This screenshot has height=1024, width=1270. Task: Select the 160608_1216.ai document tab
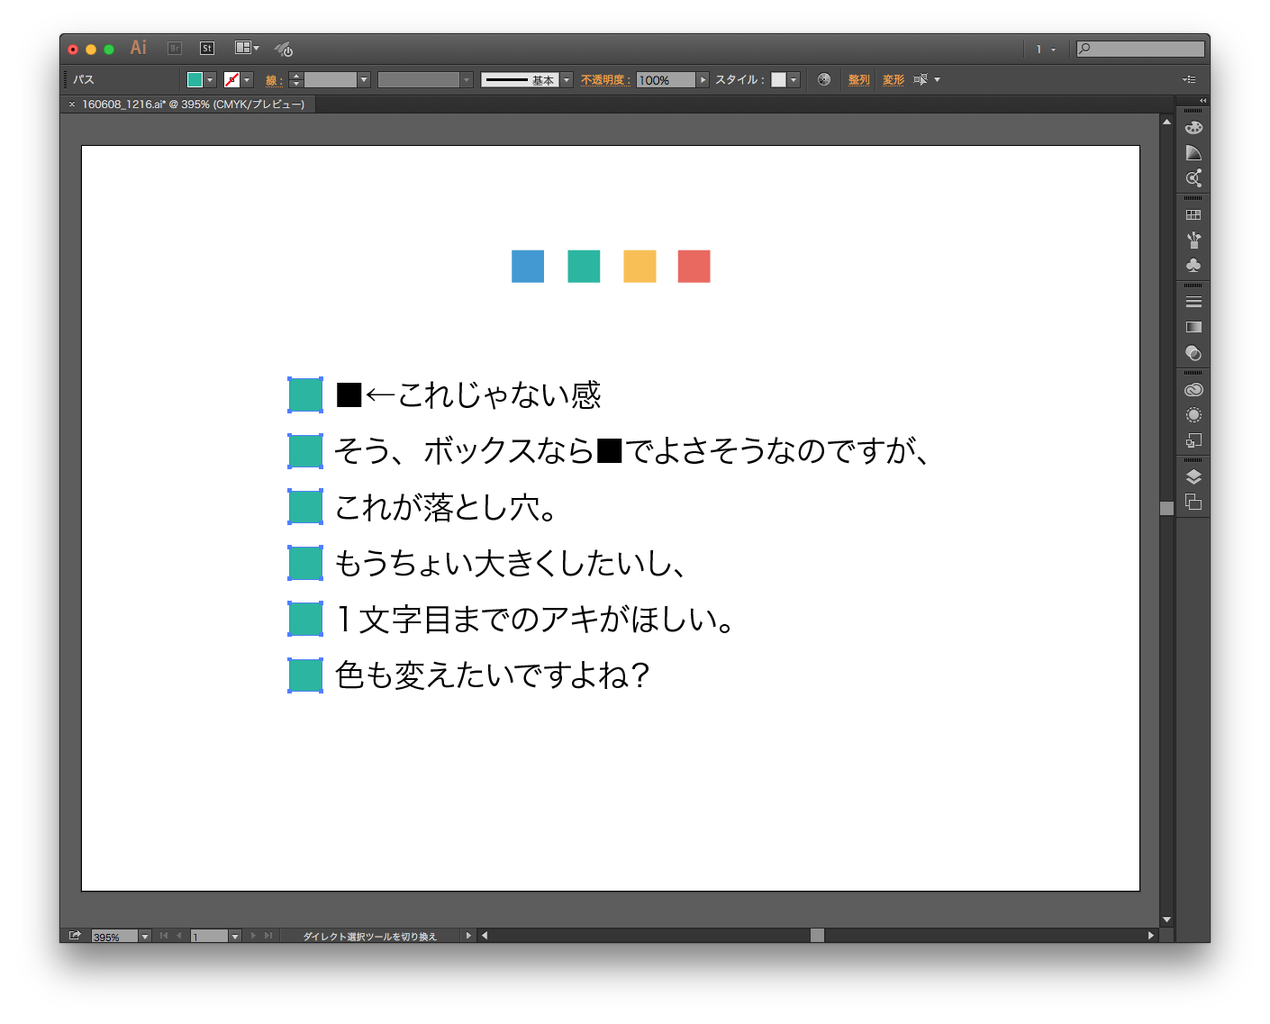point(193,104)
